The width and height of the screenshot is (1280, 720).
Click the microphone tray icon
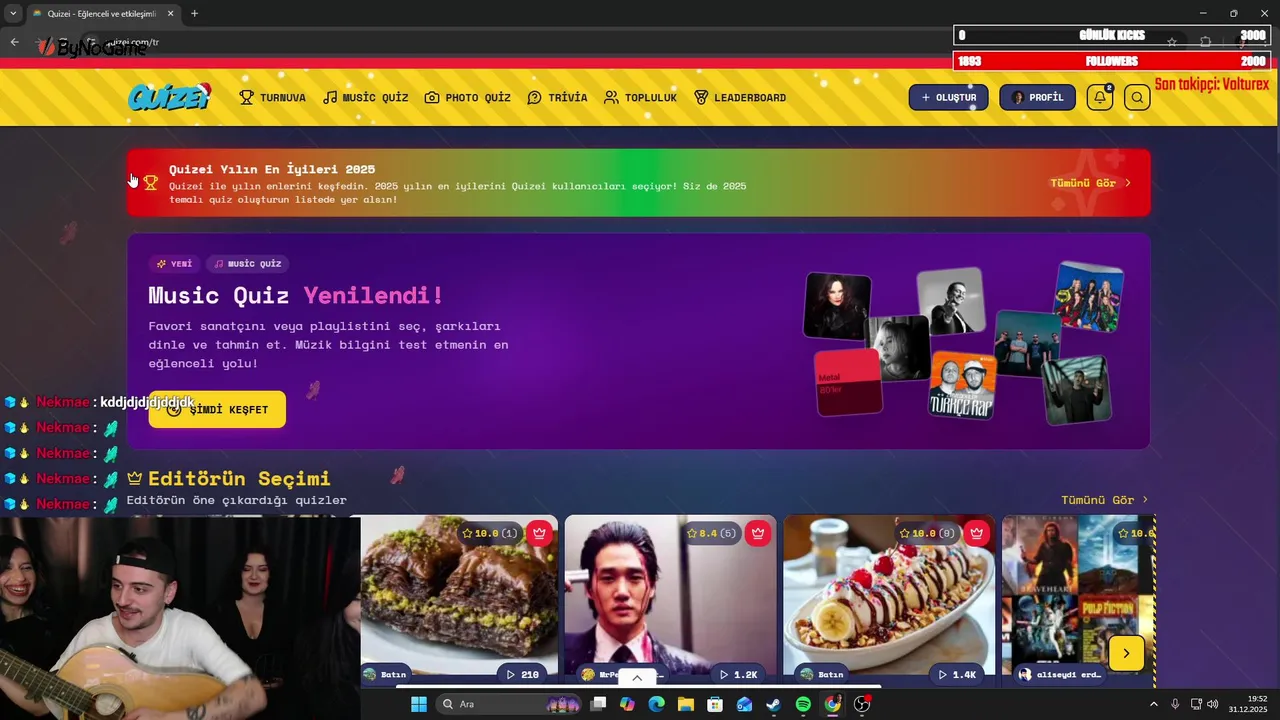click(x=1175, y=704)
